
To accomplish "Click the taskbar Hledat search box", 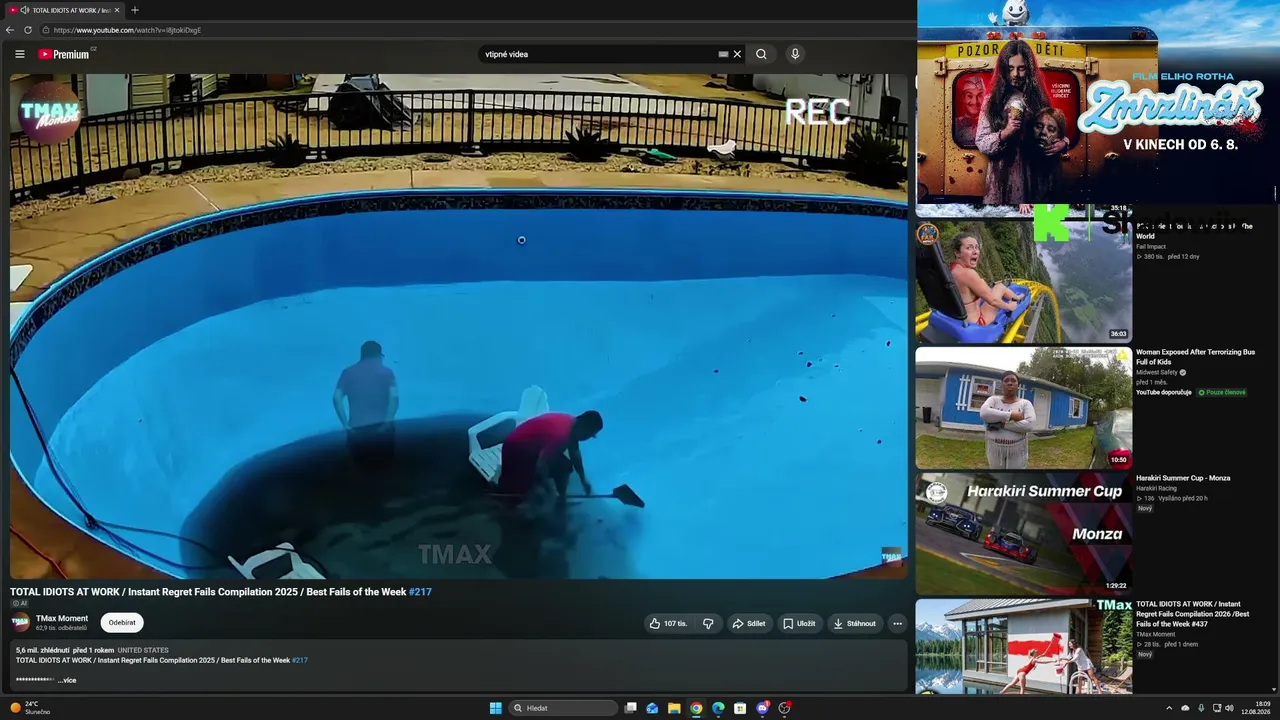I will pyautogui.click(x=563, y=708).
